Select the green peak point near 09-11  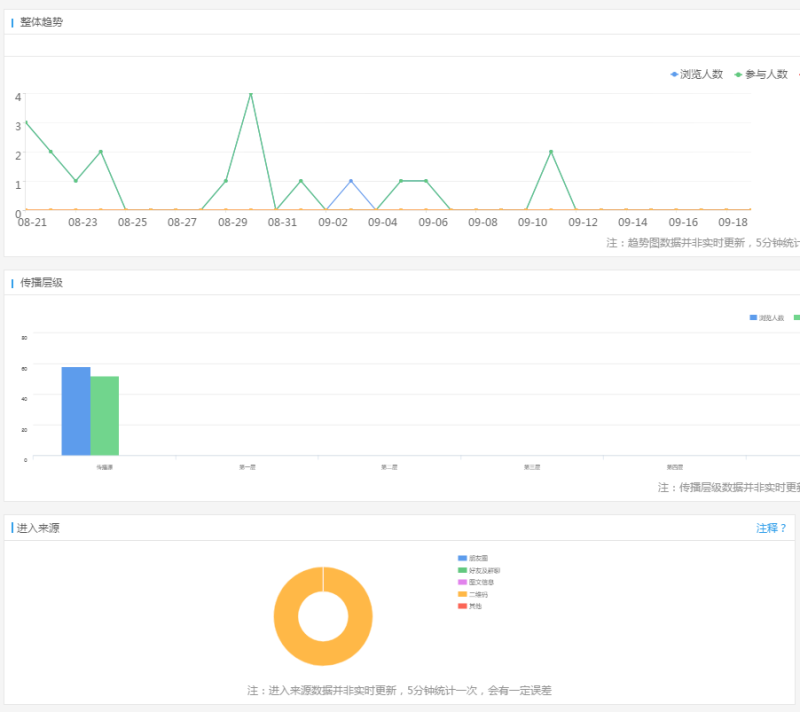click(x=551, y=152)
